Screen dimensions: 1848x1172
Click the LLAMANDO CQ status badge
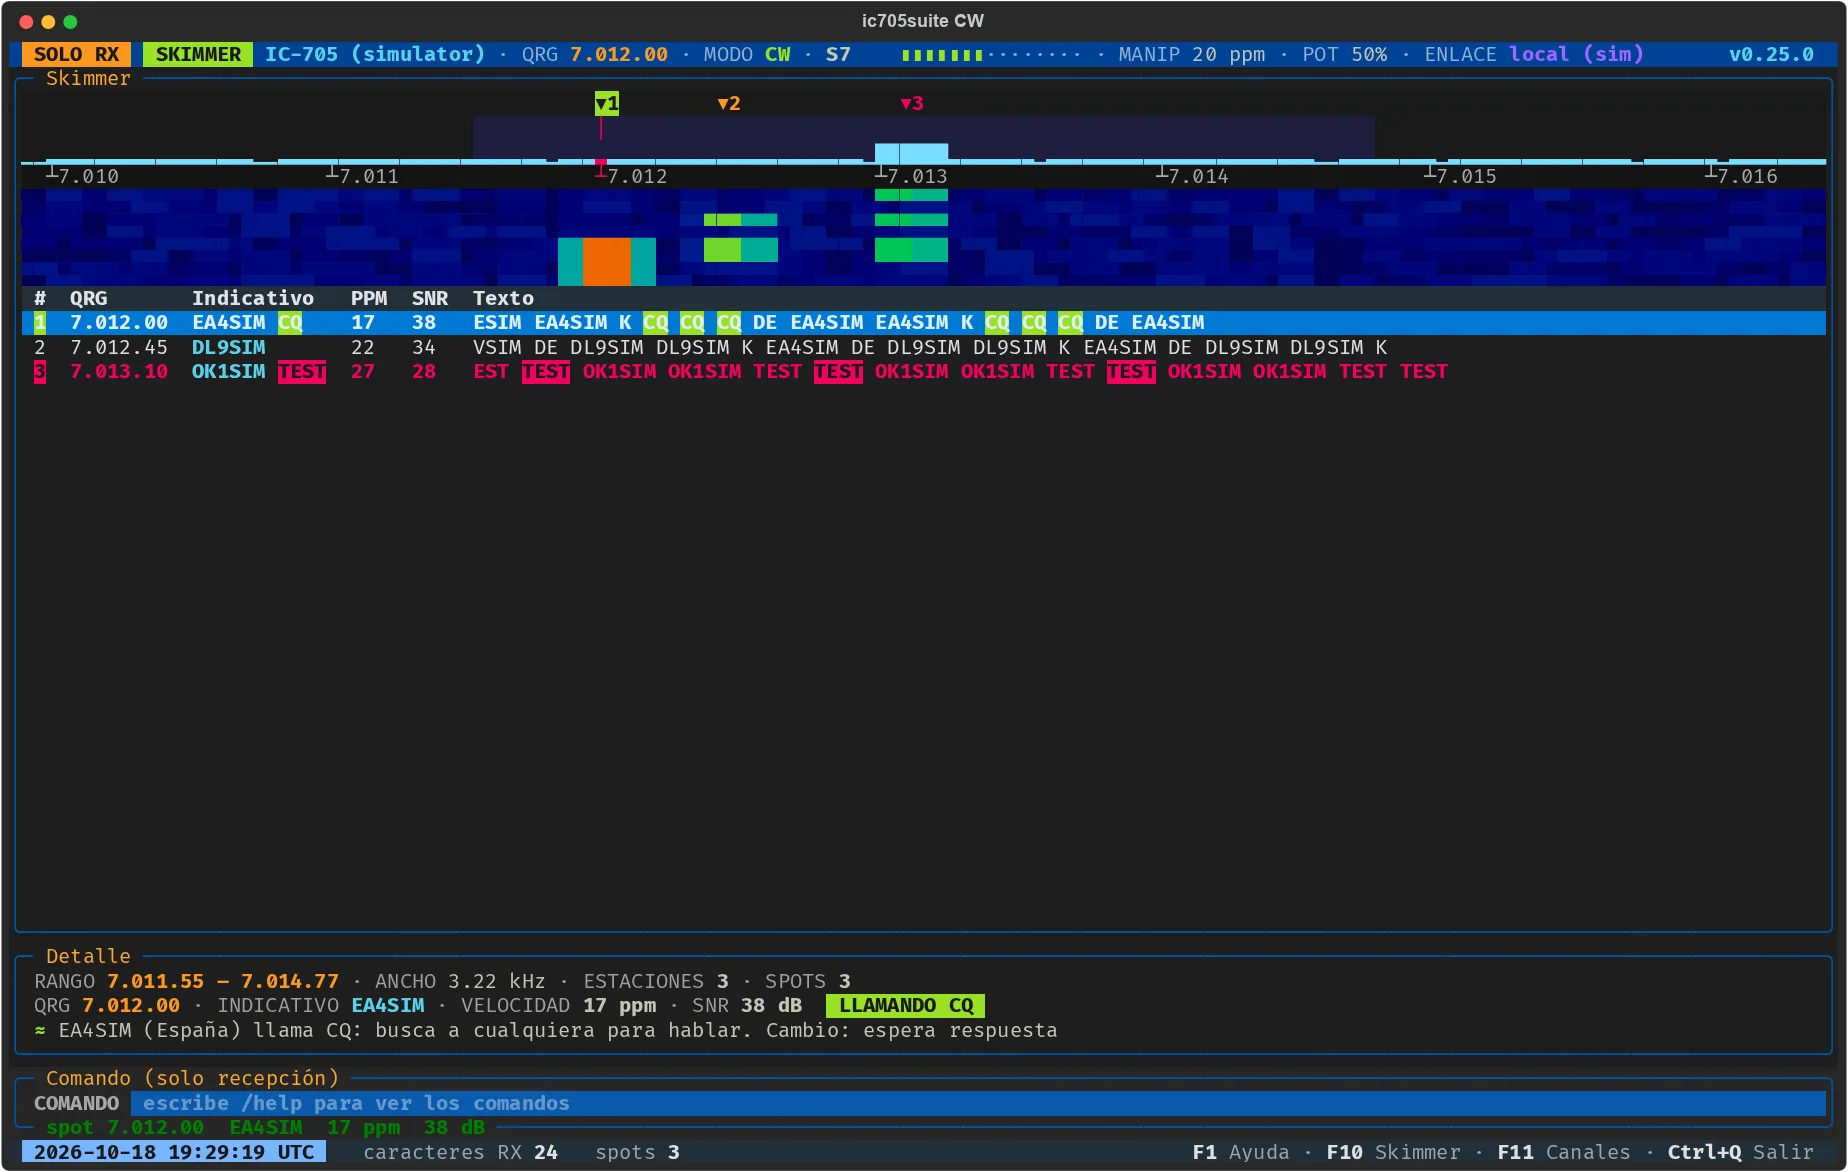coord(906,1005)
